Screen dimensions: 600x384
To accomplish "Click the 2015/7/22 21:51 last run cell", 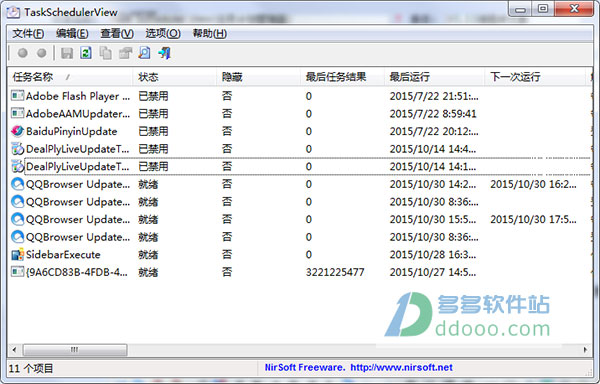I will click(x=434, y=96).
